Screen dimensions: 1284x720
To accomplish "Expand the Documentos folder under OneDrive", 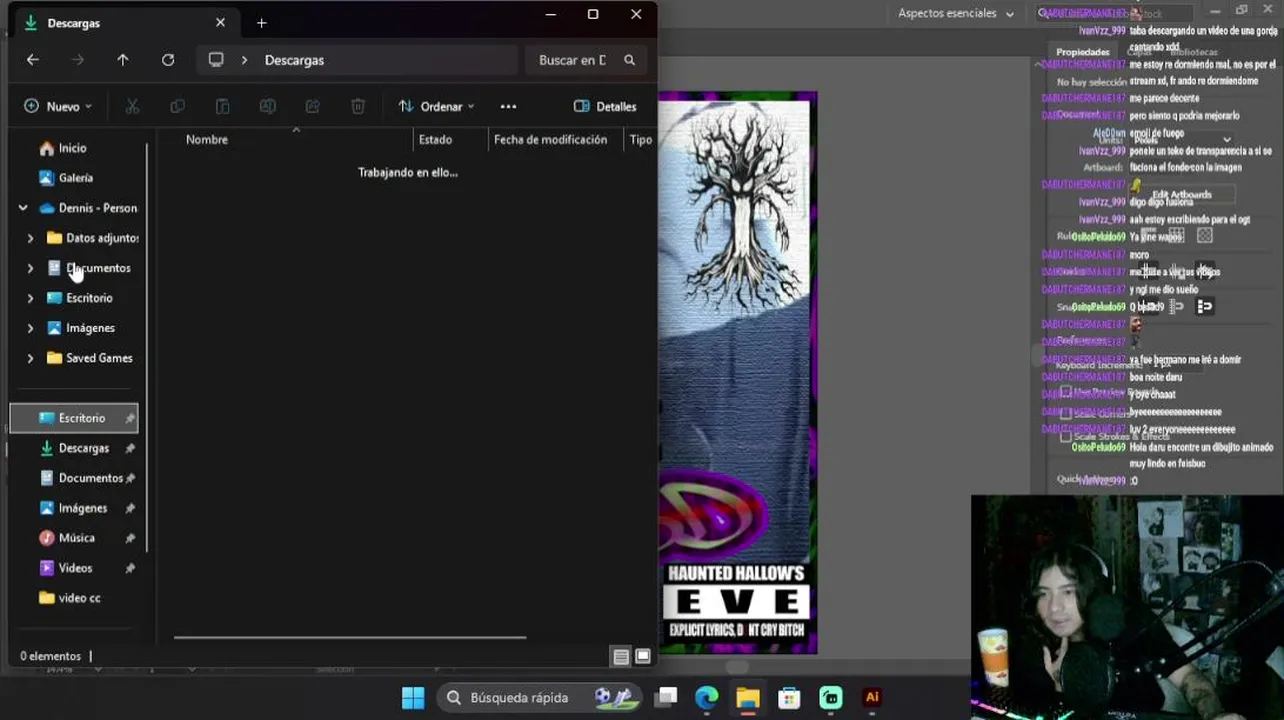I will pyautogui.click(x=30, y=268).
